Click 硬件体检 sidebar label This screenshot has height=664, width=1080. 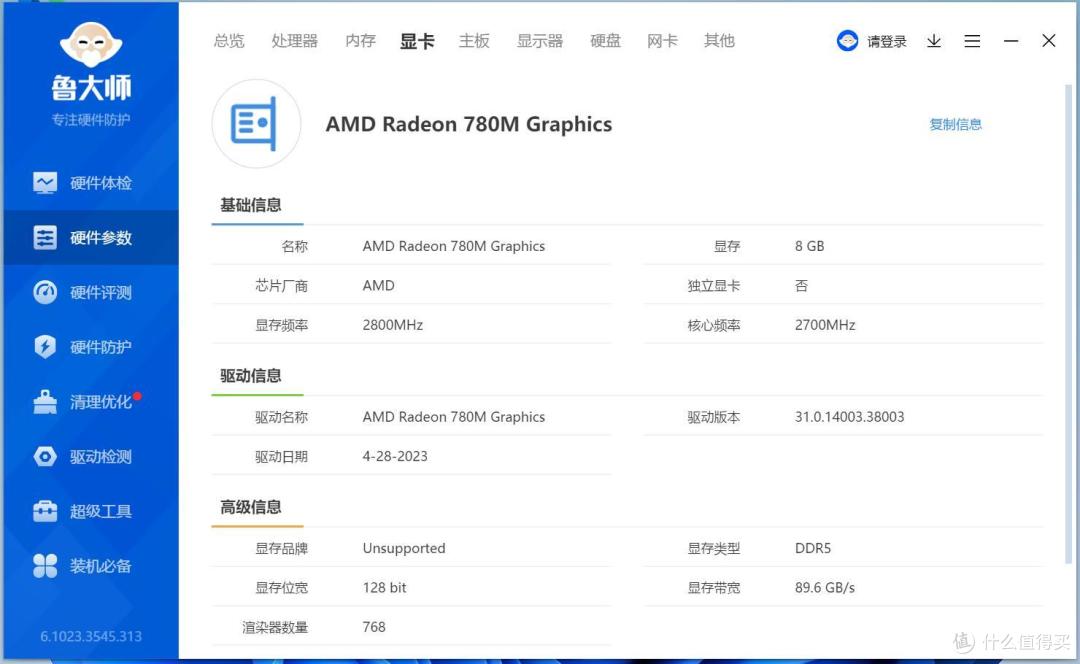[x=101, y=183]
